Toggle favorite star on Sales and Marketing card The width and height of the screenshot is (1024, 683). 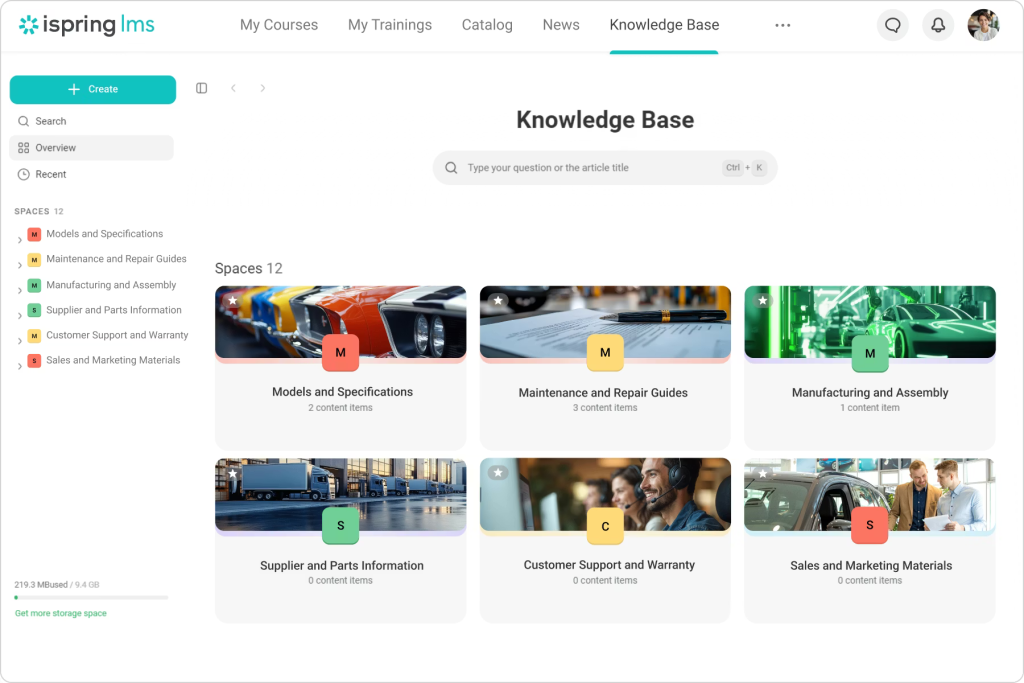coord(762,472)
